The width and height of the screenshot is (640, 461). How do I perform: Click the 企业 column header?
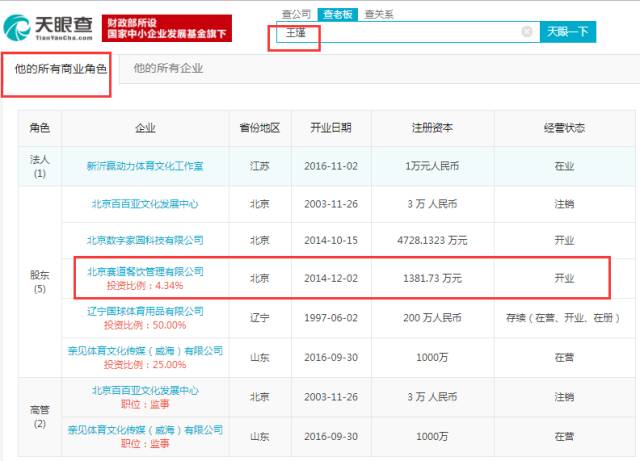pyautogui.click(x=145, y=128)
